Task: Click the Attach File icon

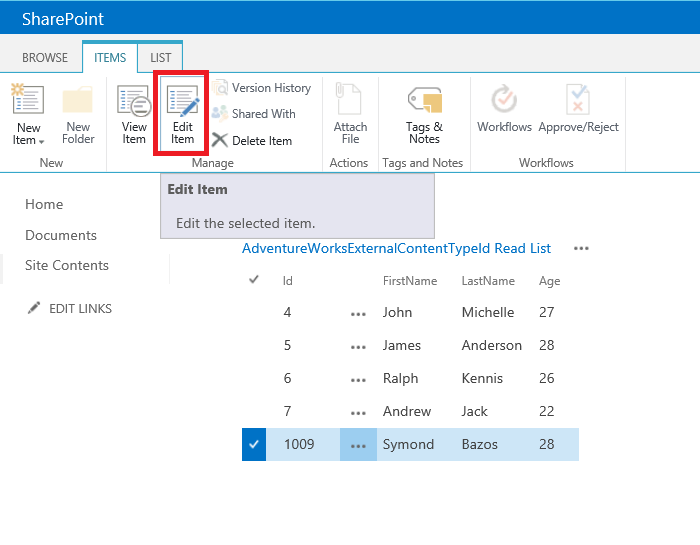Action: 350,99
